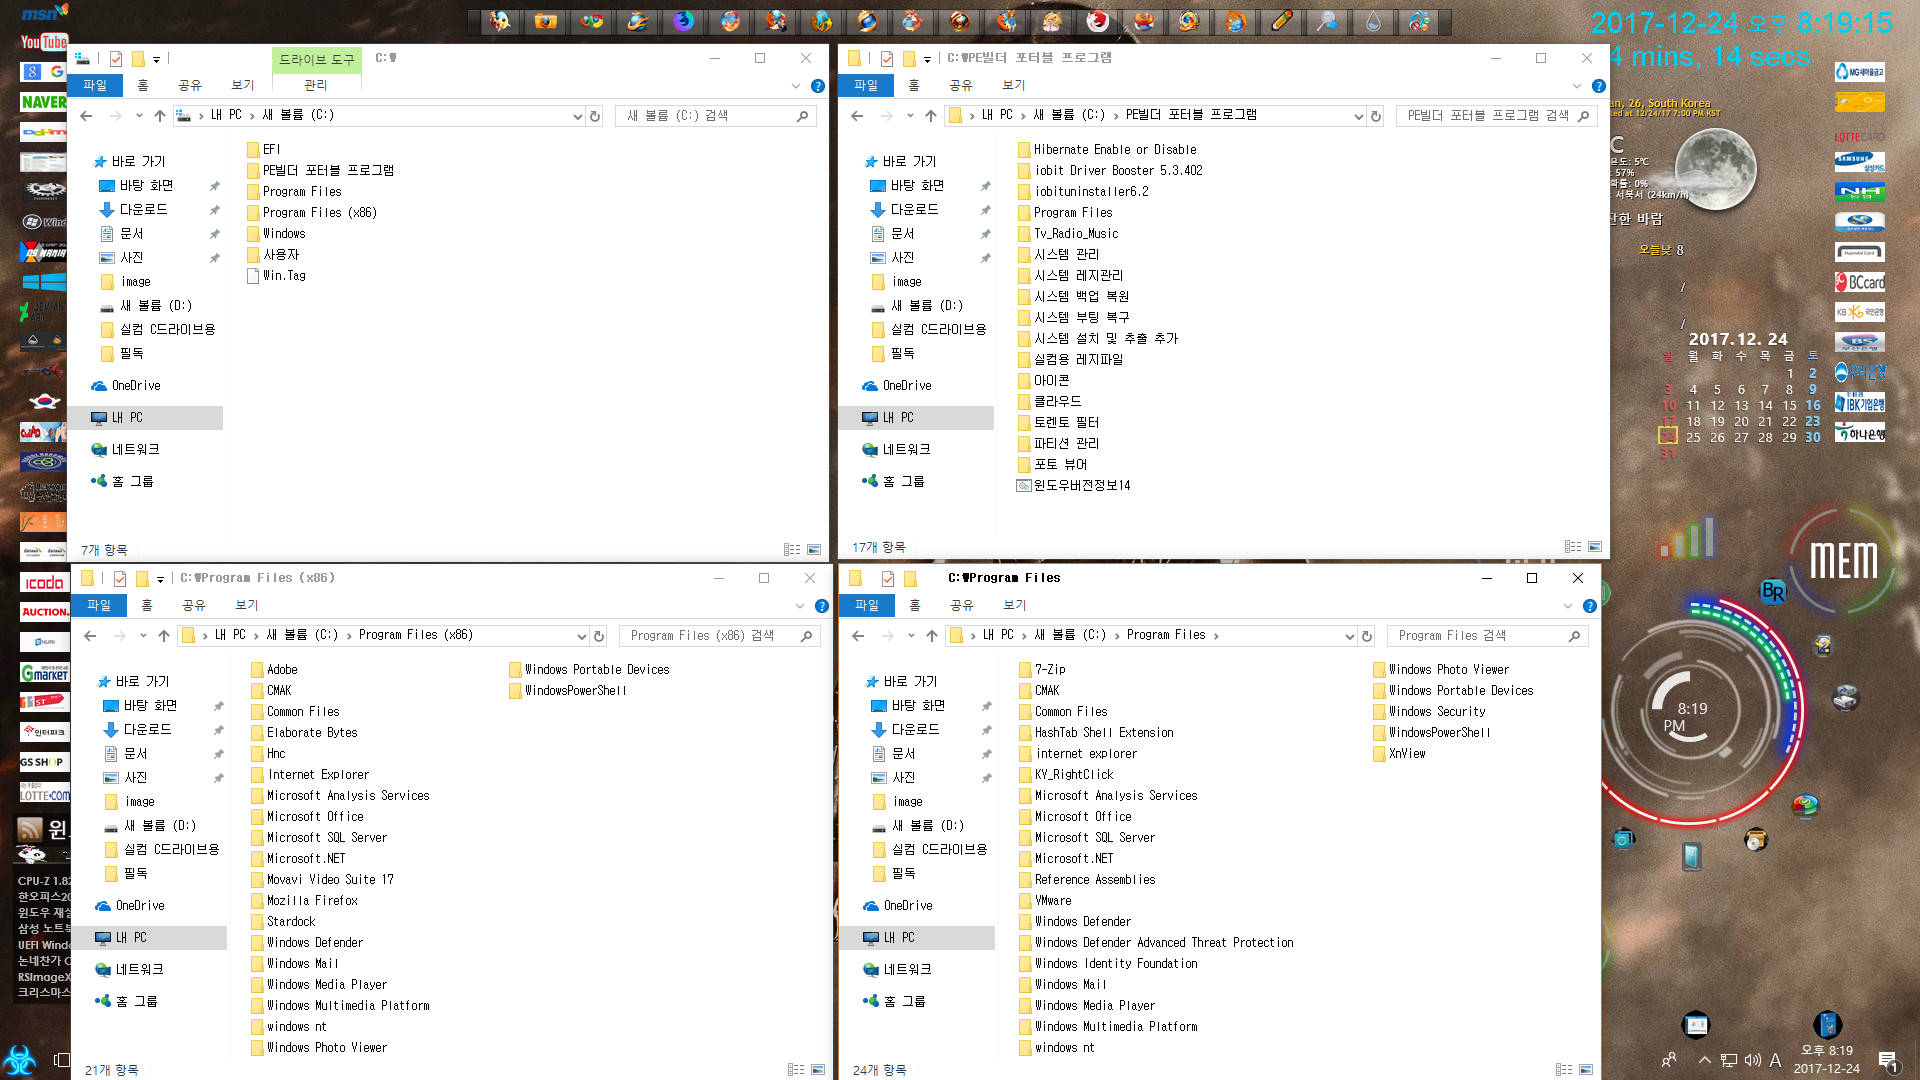This screenshot has width=1920, height=1080.
Task: Click the Back arrow in the Program Files (x86) window
Action: [91, 636]
